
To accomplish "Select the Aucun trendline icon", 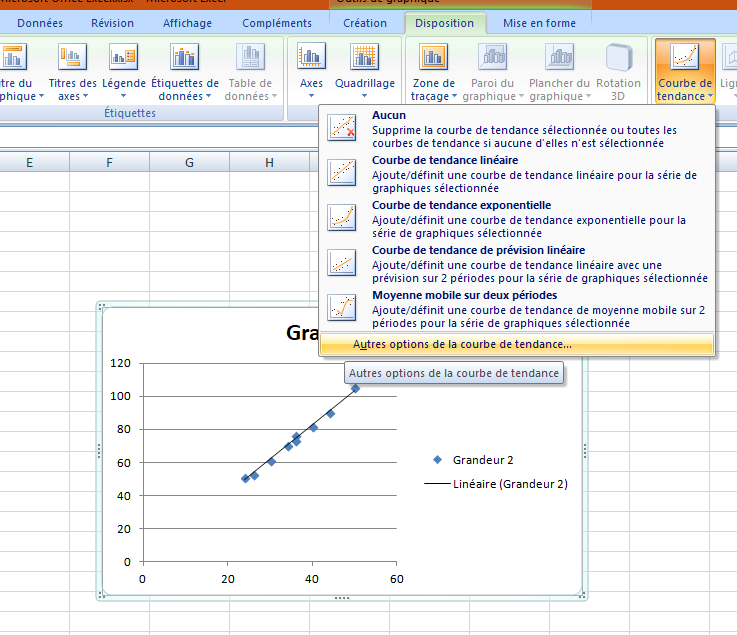I will (342, 127).
